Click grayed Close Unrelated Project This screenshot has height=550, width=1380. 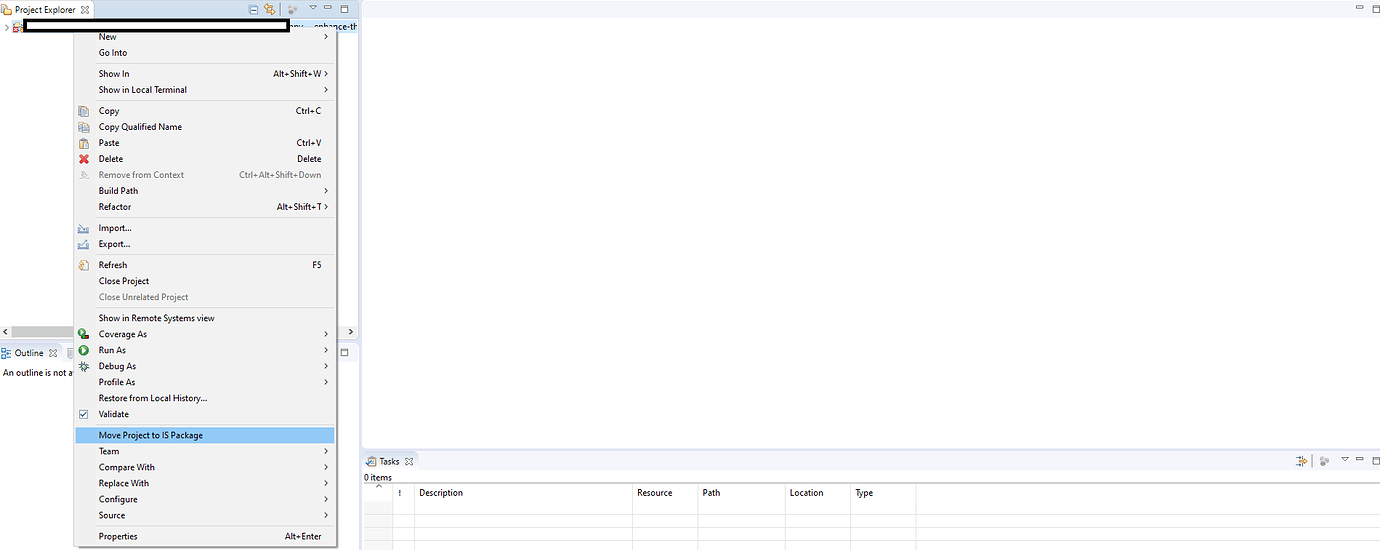click(205, 297)
